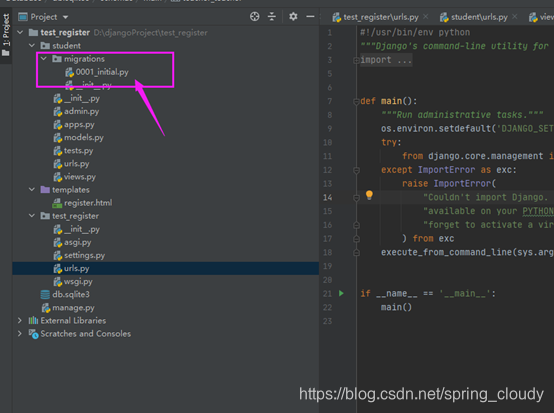Click line number 14 in the gutter
Image resolution: width=554 pixels, height=413 pixels.
coord(328,197)
